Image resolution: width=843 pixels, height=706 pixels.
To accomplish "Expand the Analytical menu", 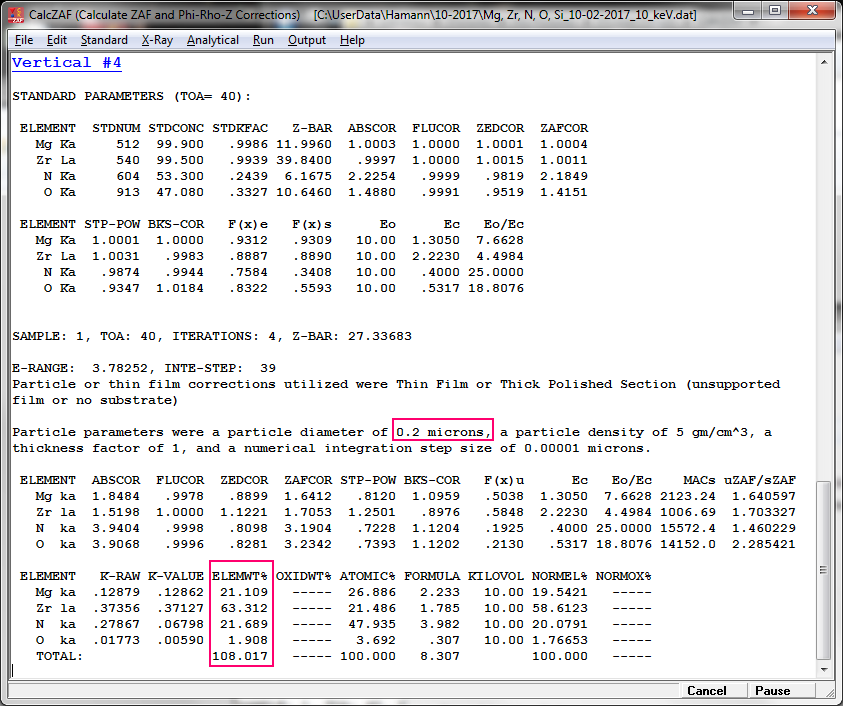I will (x=213, y=40).
